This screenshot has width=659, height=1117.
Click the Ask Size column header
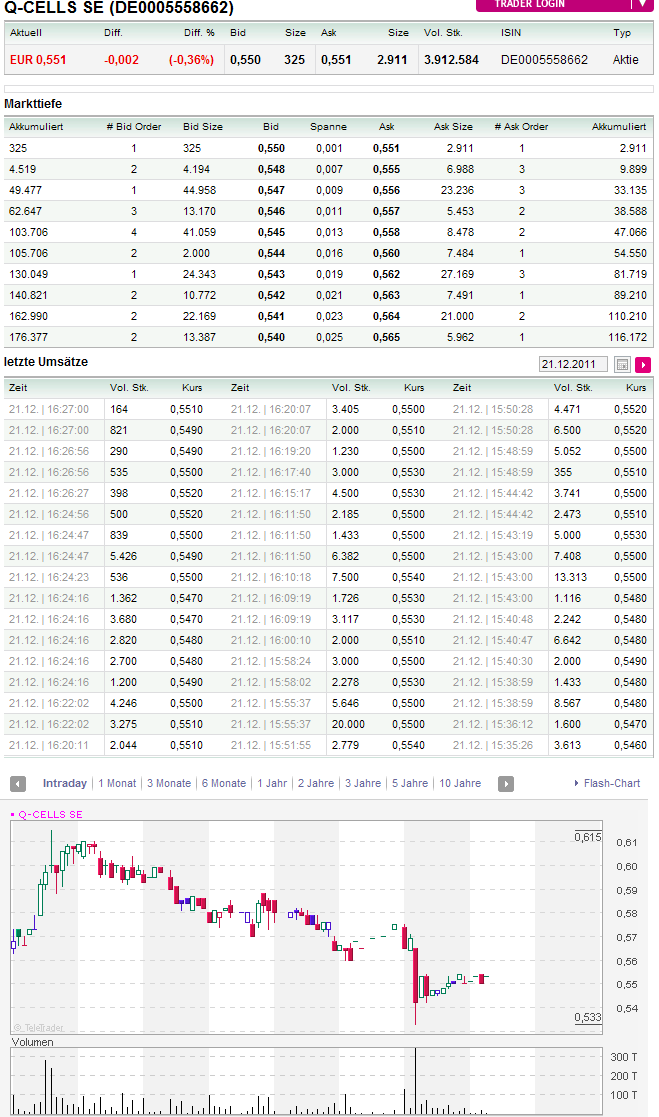(453, 127)
